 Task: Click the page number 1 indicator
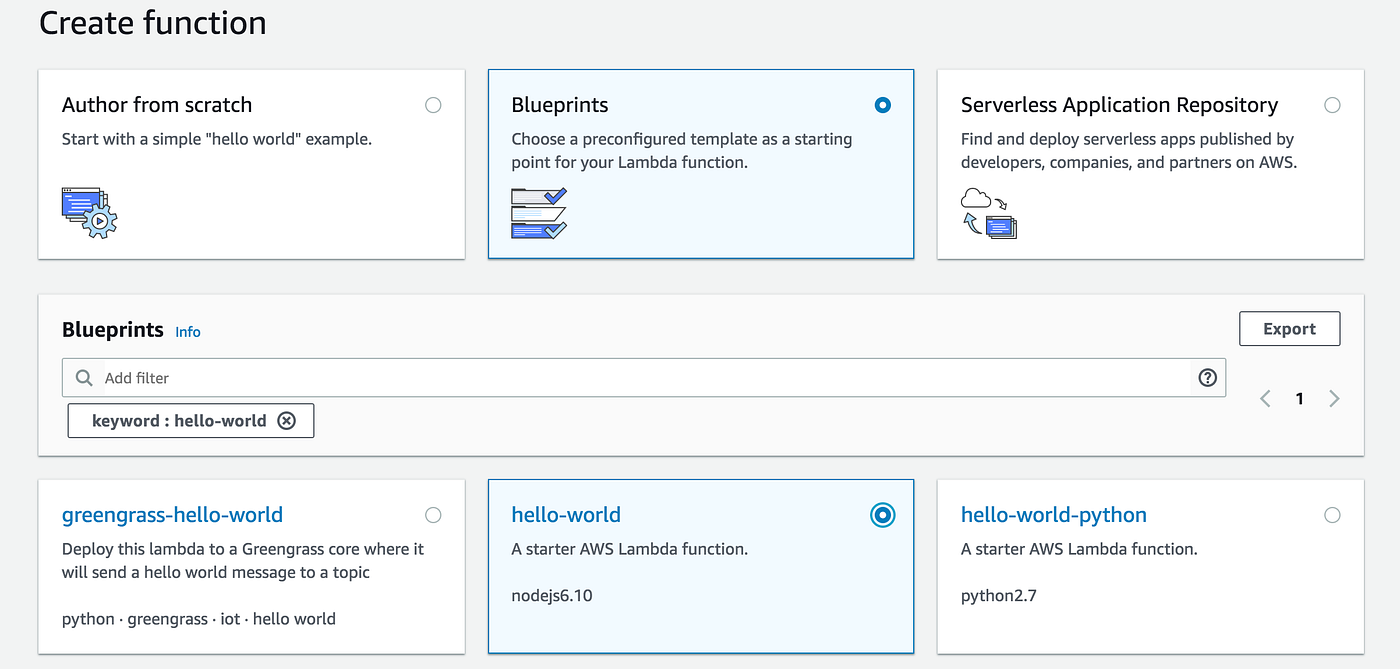click(1300, 398)
